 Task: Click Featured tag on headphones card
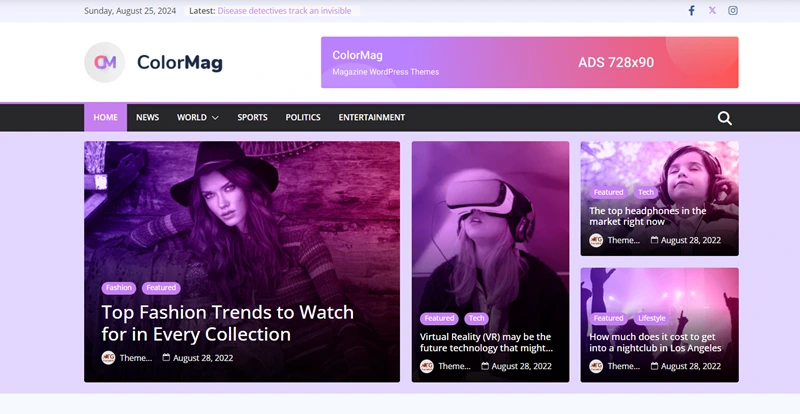coord(609,192)
